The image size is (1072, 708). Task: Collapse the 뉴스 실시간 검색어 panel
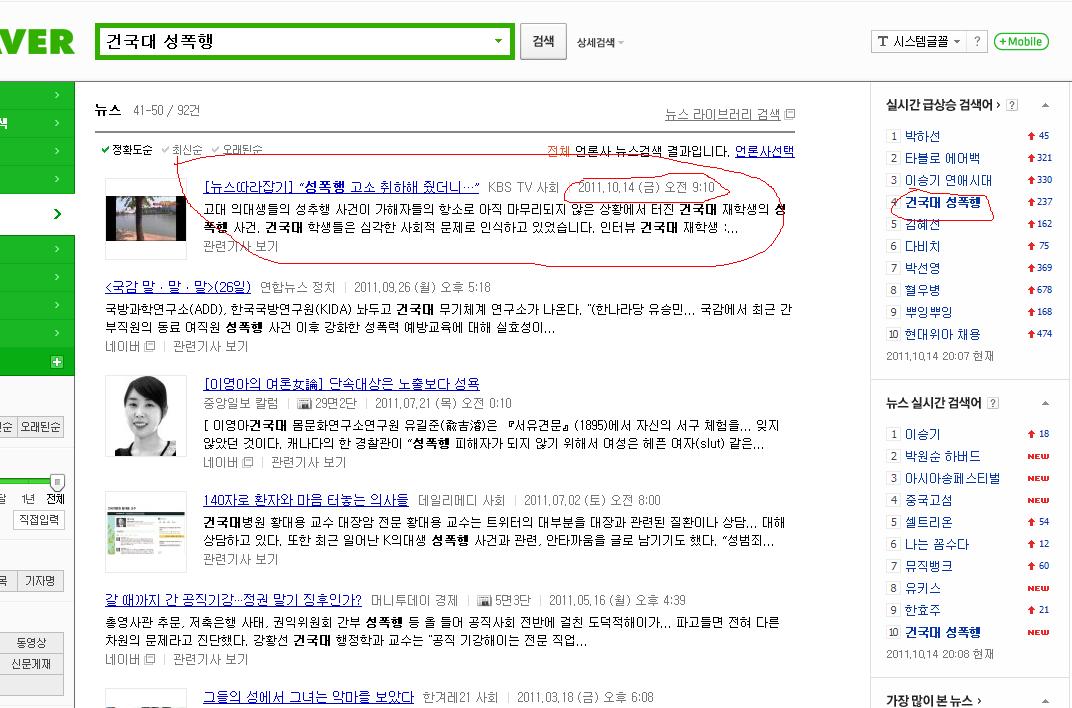coord(1045,403)
